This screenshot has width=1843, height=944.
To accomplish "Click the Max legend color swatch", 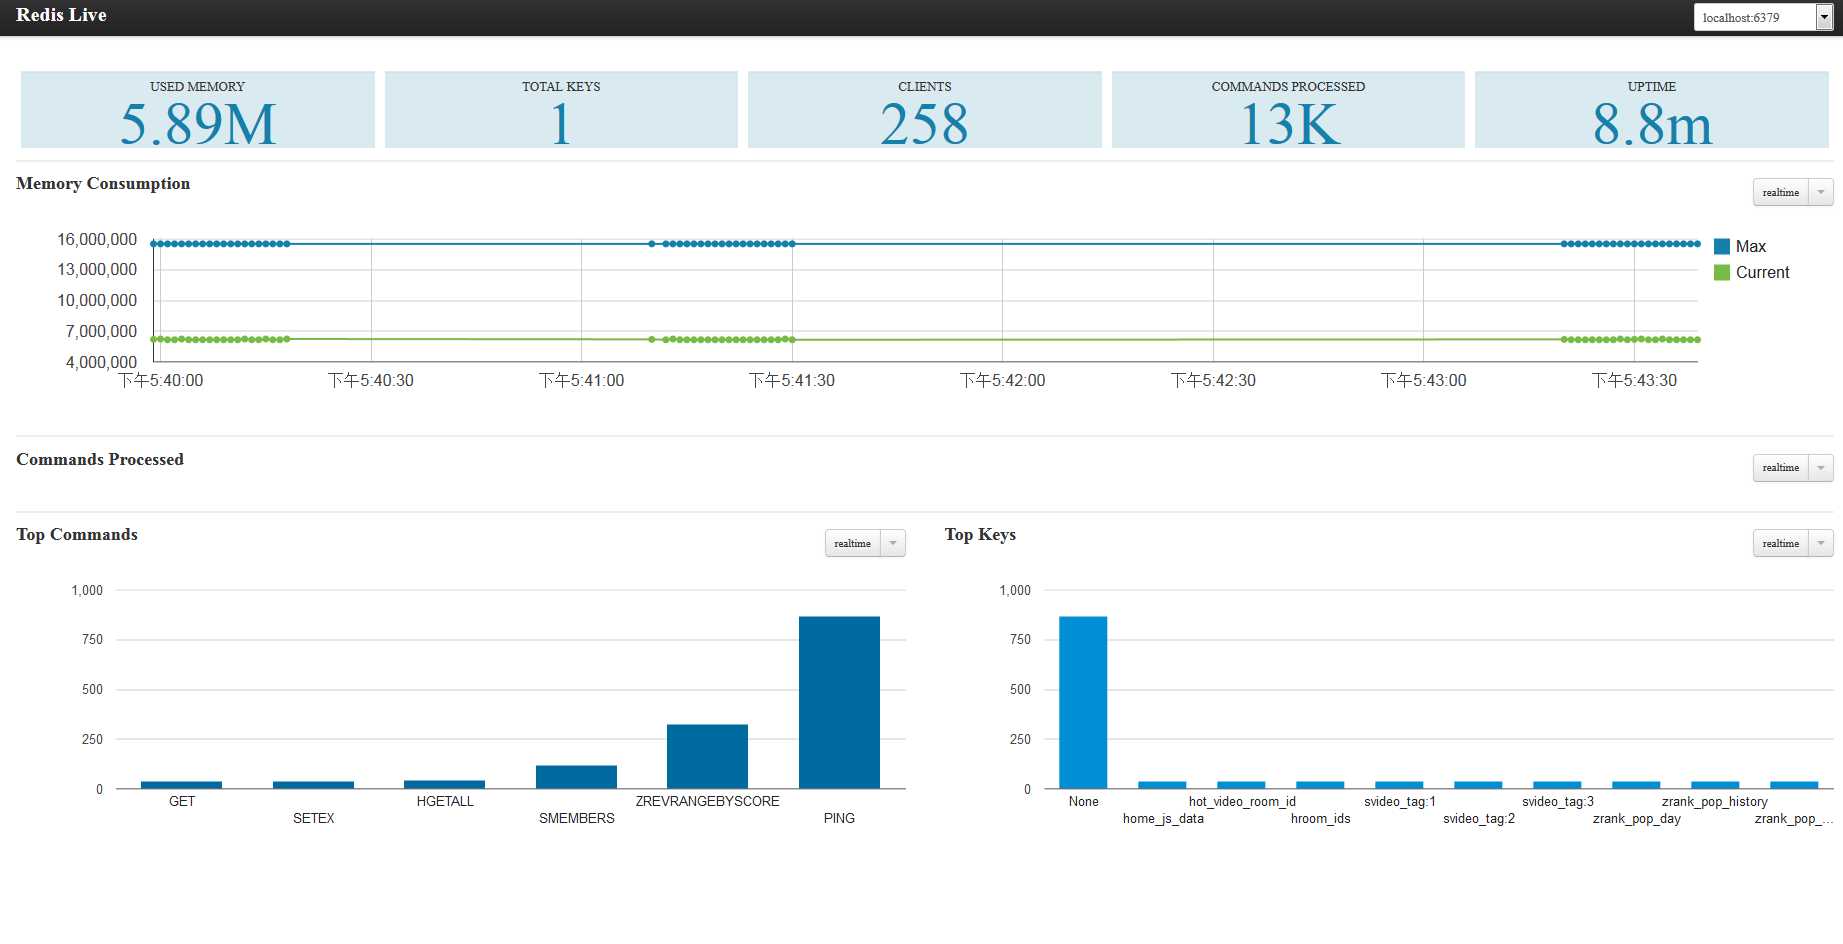I will pos(1722,246).
